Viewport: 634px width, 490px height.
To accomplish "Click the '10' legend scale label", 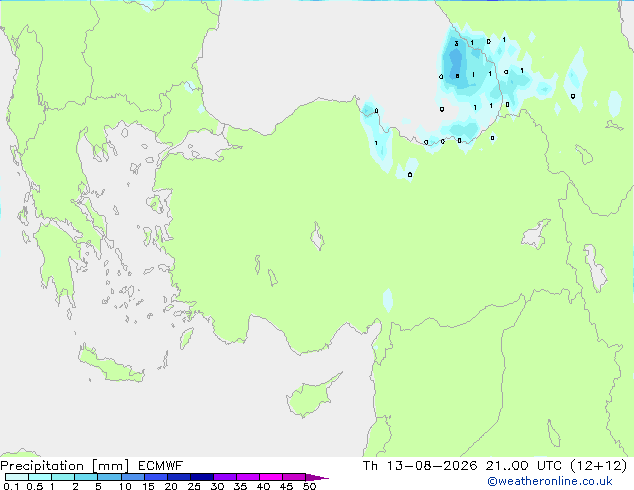I will [x=125, y=486].
